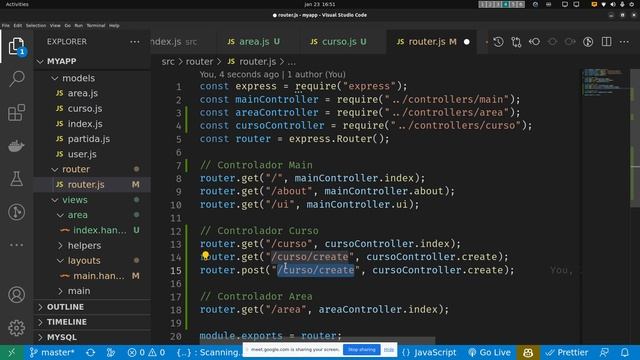Image resolution: width=640 pixels, height=360 pixels.
Task: Click Prettier formatter status item
Action: (567, 352)
